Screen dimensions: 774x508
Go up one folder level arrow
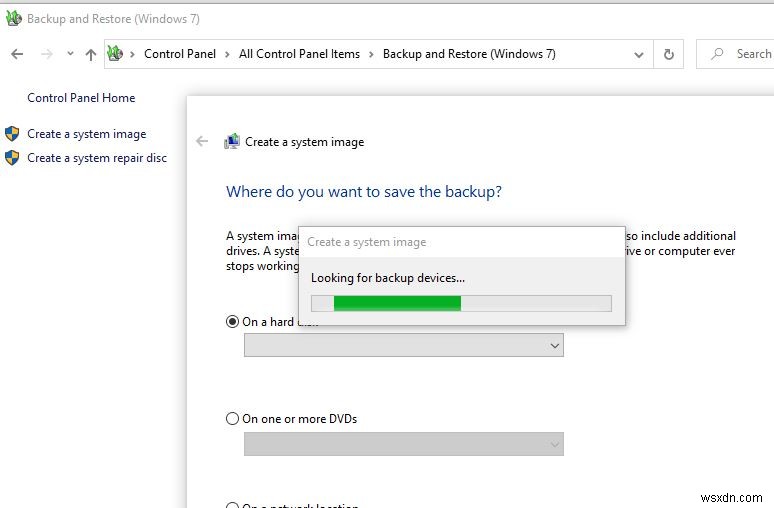[x=90, y=54]
